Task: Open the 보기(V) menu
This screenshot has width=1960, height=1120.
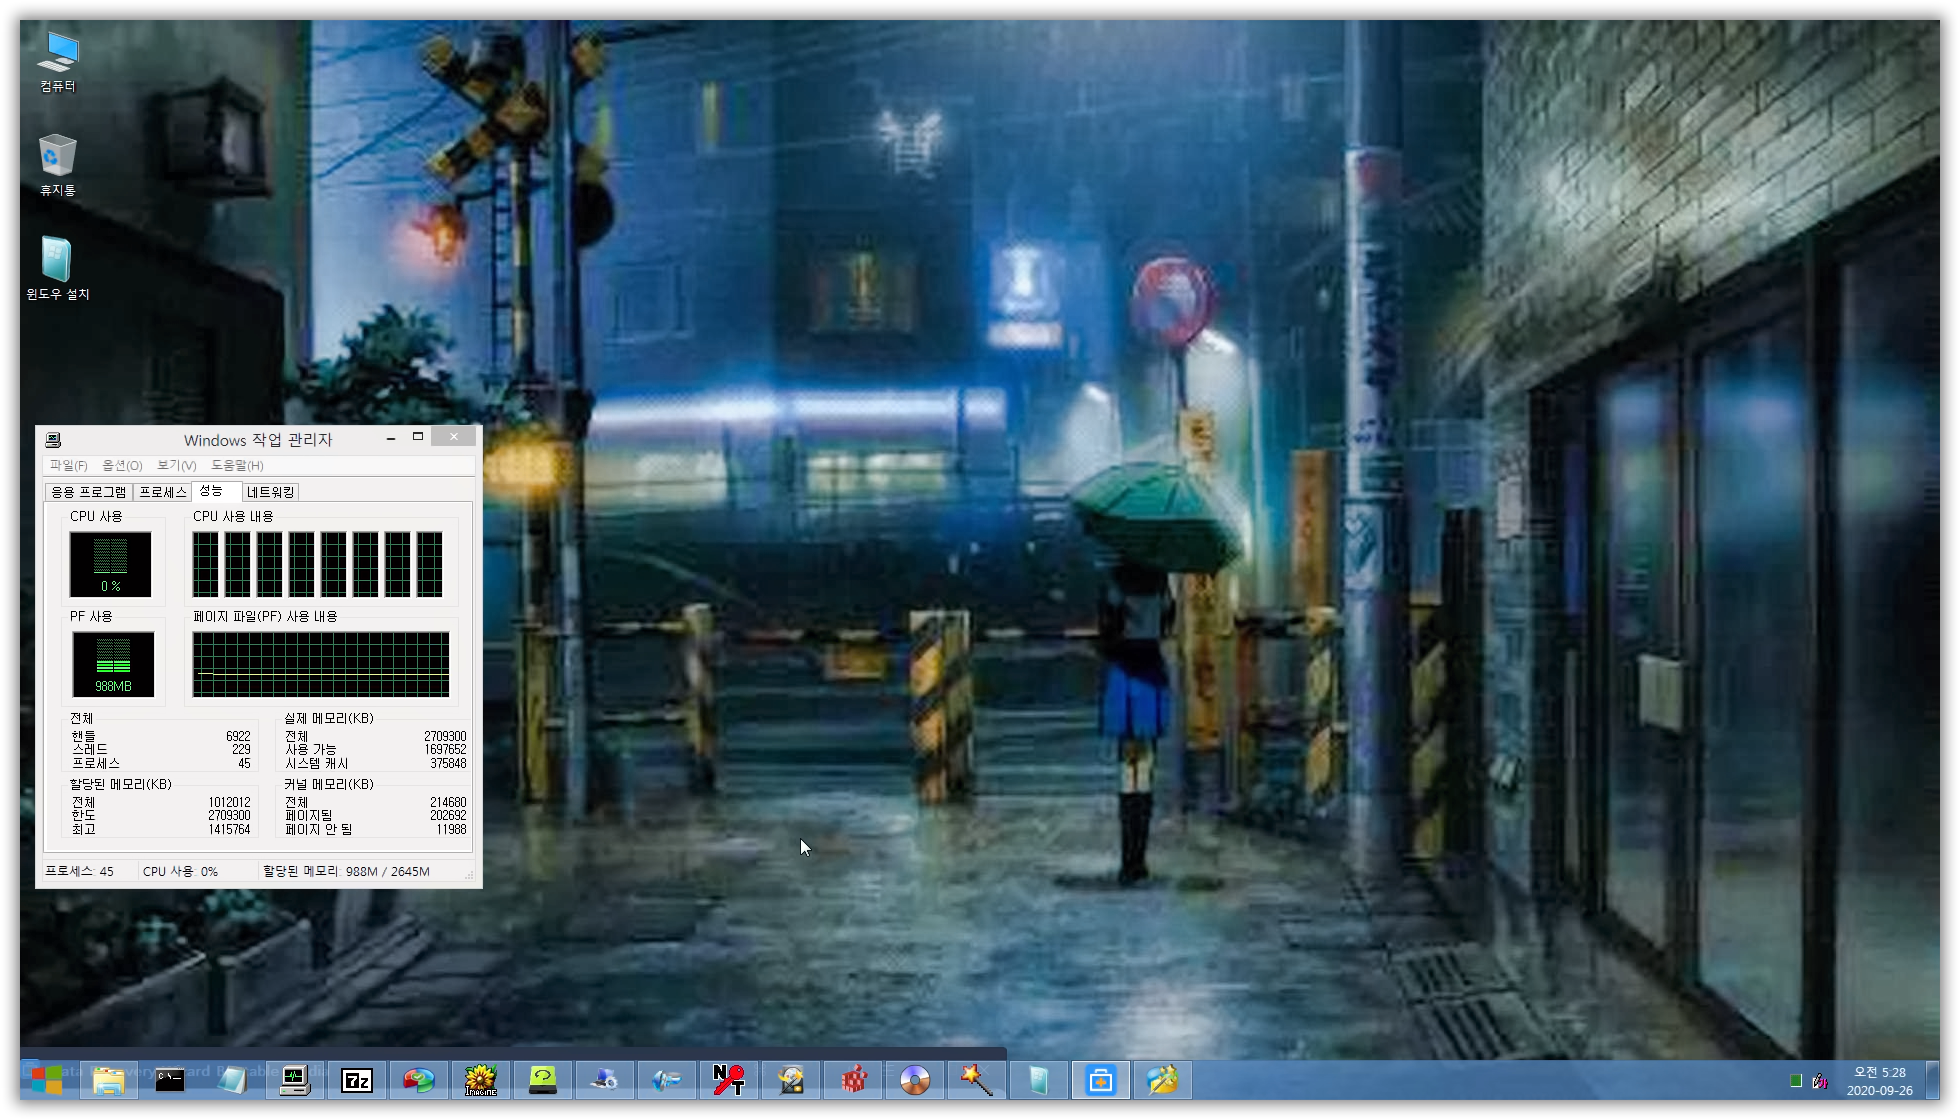Action: pyautogui.click(x=177, y=465)
